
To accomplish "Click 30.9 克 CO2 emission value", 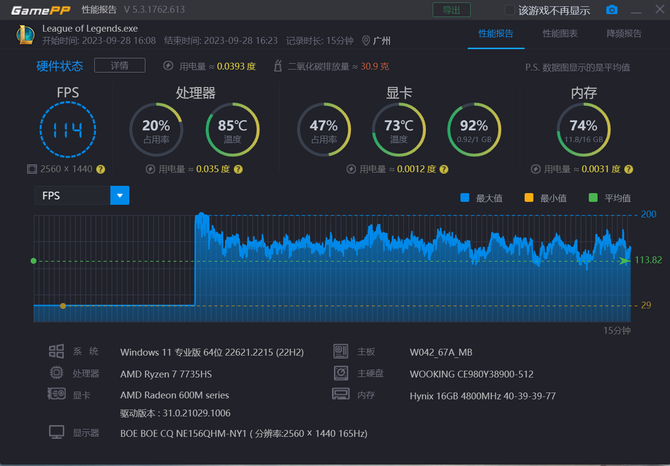I will 375,66.
